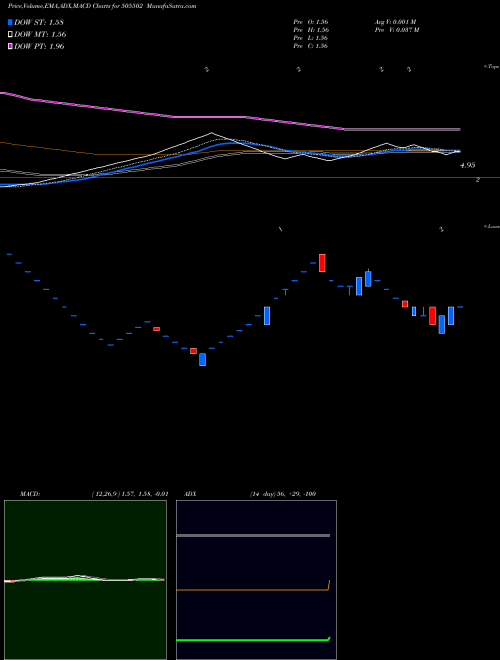Click the blue candlestick at the chart's lowest point

point(202,359)
